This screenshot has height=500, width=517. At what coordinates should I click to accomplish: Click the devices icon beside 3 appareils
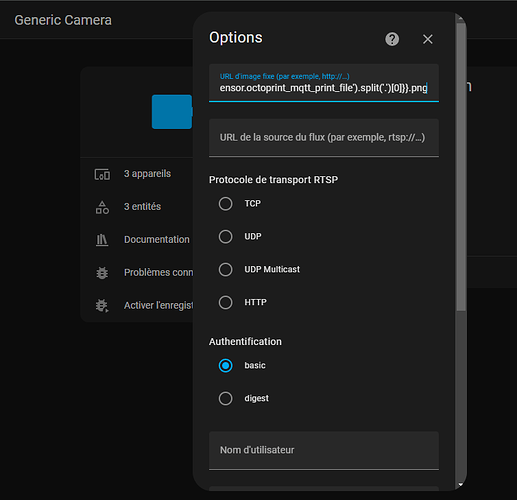(102, 174)
